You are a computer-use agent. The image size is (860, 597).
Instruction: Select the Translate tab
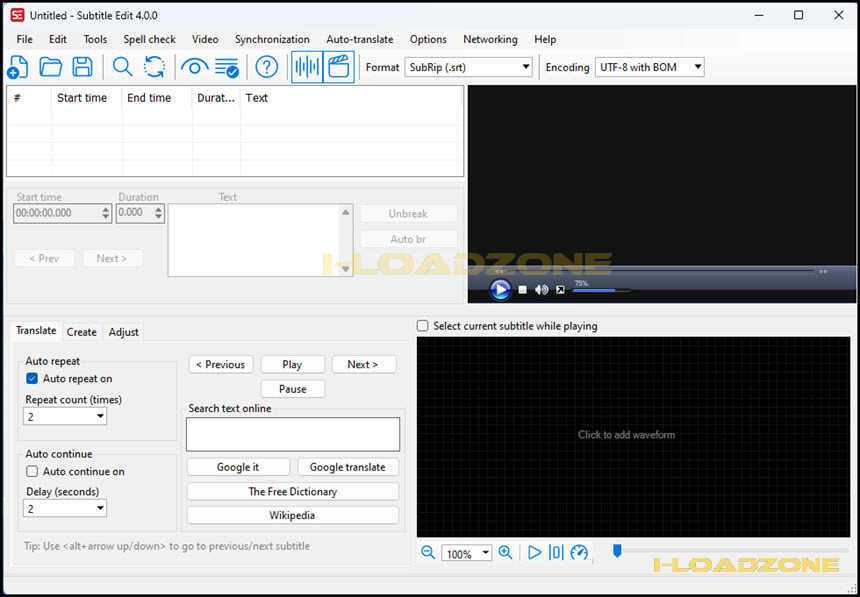pos(36,330)
